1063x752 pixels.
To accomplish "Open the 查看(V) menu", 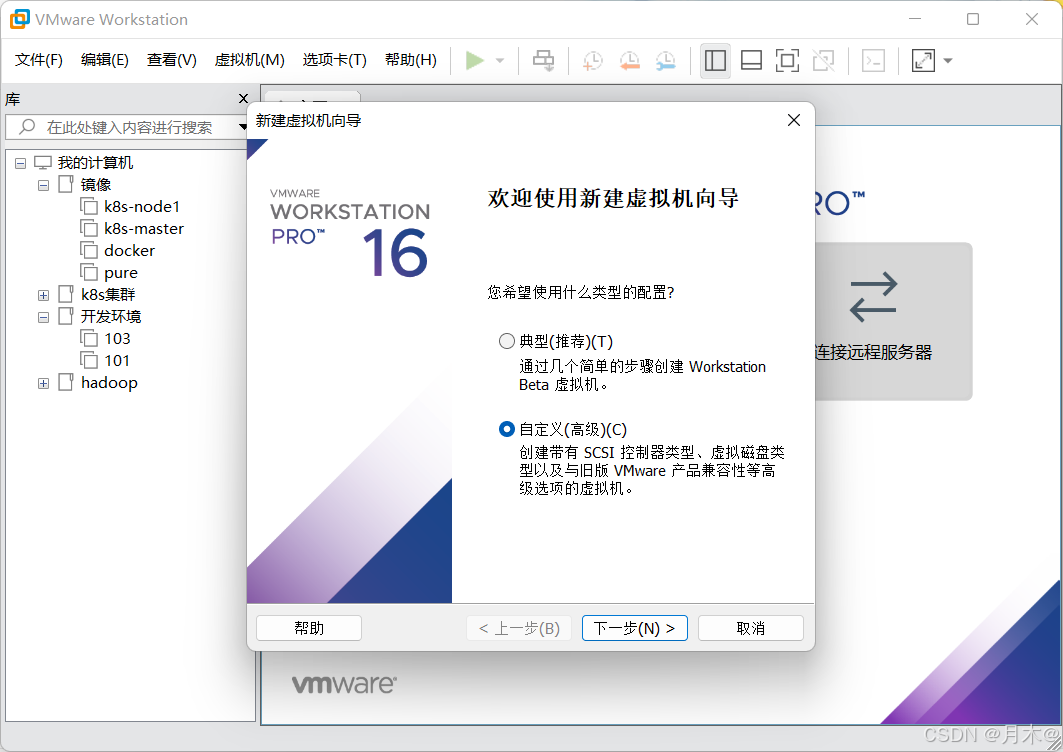I will click(172, 60).
